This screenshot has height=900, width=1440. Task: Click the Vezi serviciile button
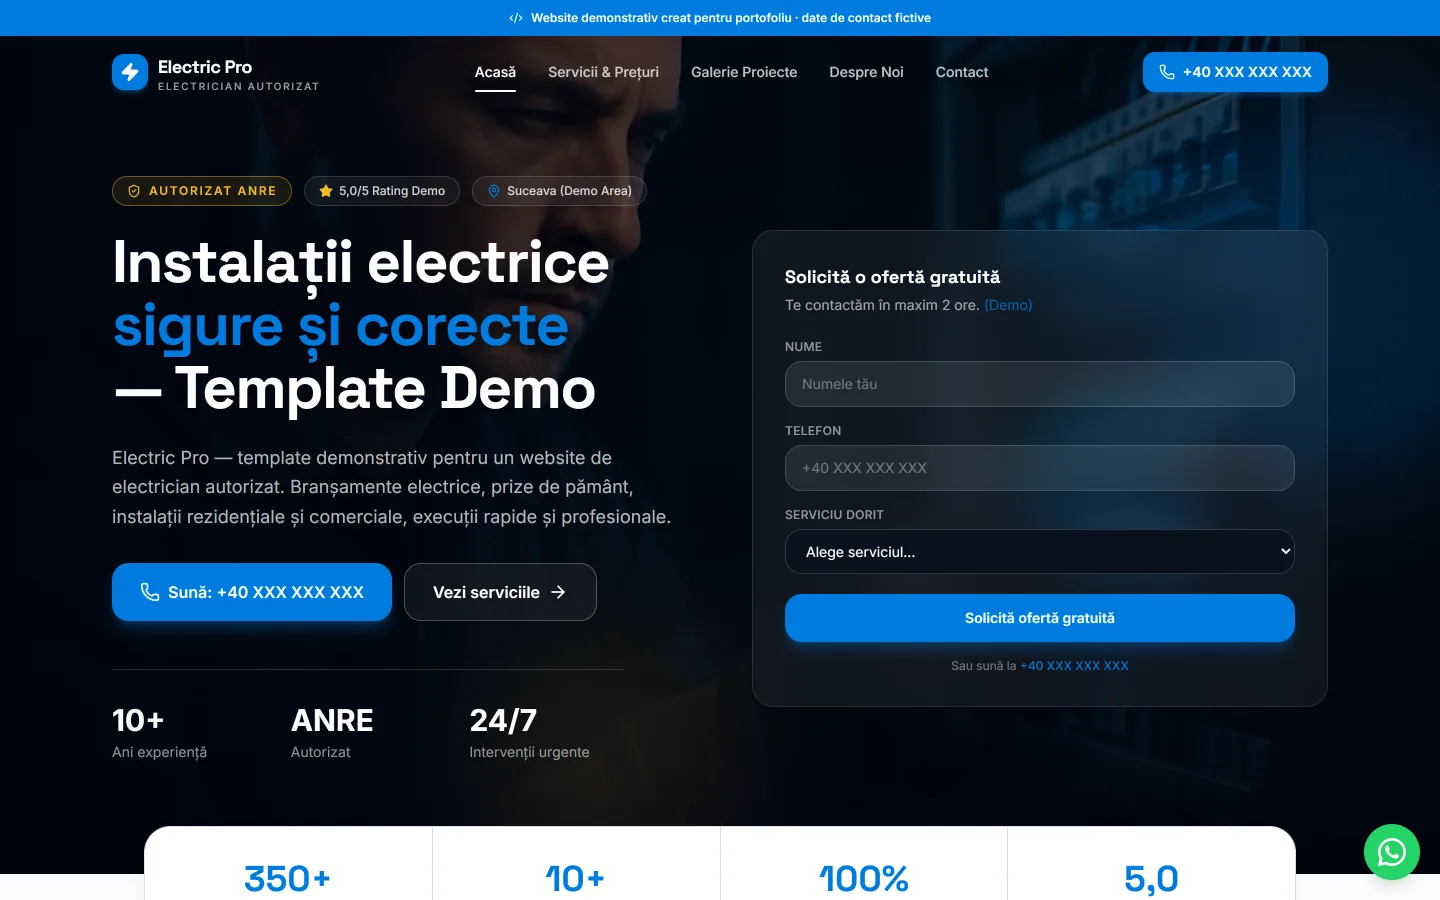click(x=500, y=592)
